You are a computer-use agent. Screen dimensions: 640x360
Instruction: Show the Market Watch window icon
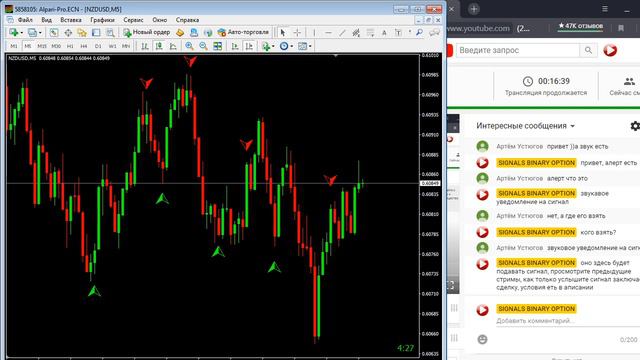tap(54, 33)
